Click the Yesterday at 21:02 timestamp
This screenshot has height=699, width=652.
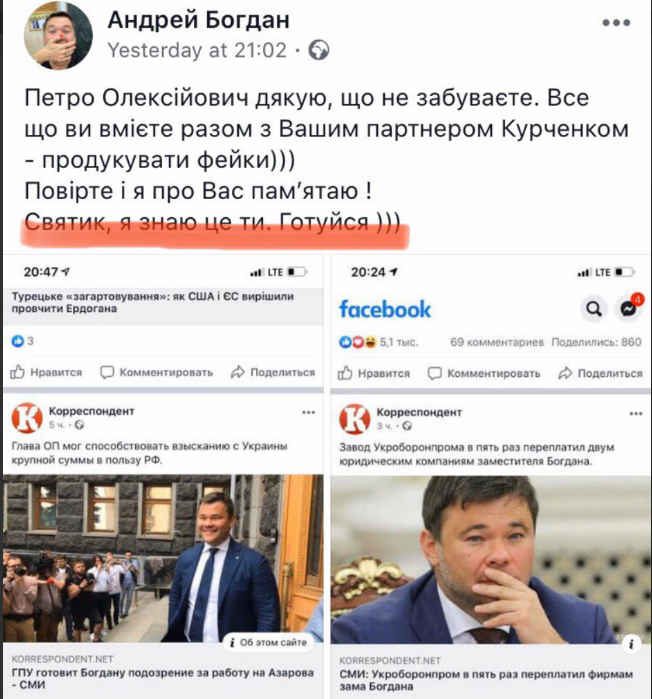197,50
